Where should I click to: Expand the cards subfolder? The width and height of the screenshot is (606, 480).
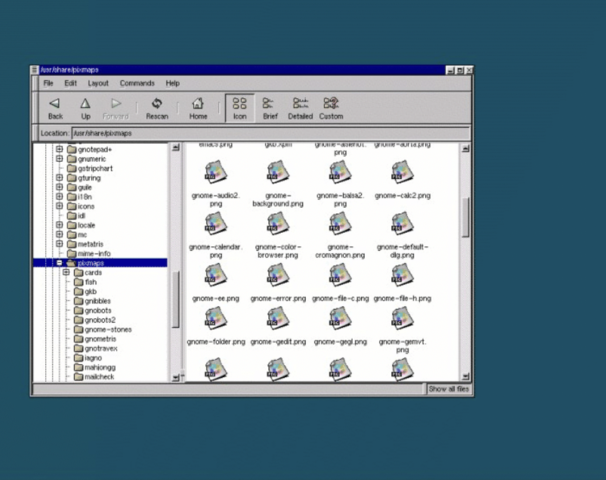click(66, 272)
